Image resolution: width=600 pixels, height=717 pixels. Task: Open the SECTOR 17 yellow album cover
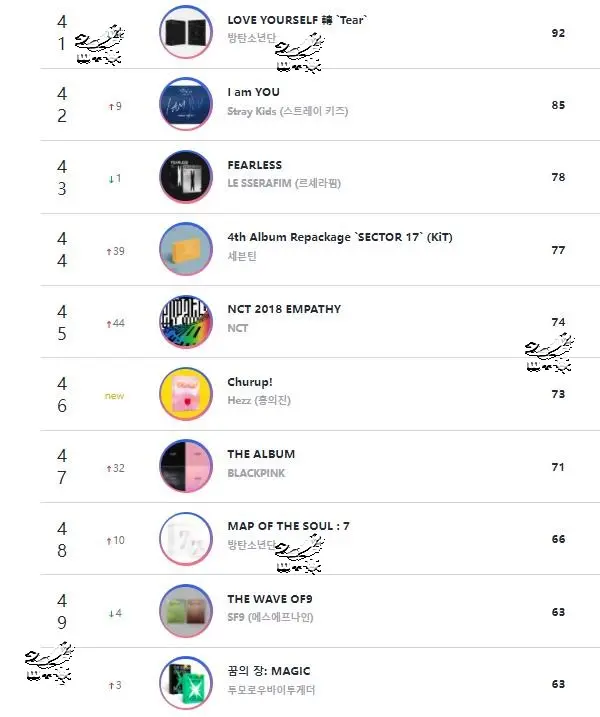(186, 249)
